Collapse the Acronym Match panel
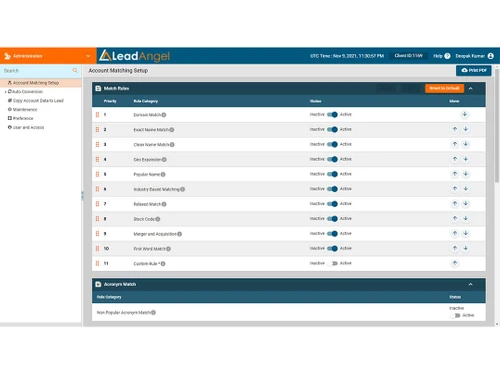 [471, 284]
